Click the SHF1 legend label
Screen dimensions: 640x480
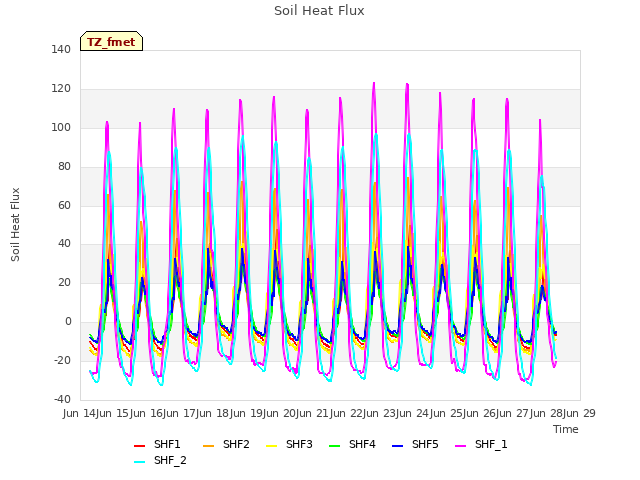[167, 444]
